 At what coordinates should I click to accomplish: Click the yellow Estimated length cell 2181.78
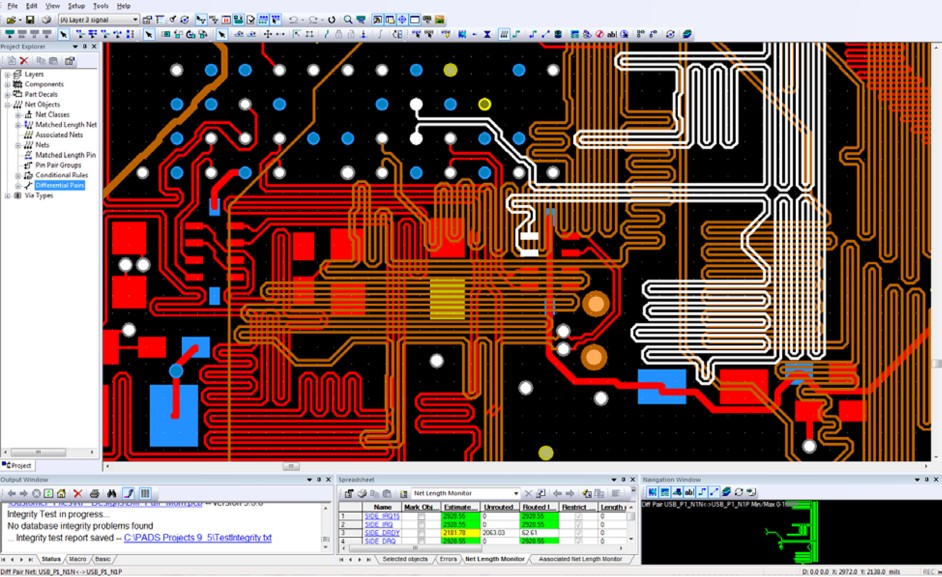coord(455,533)
